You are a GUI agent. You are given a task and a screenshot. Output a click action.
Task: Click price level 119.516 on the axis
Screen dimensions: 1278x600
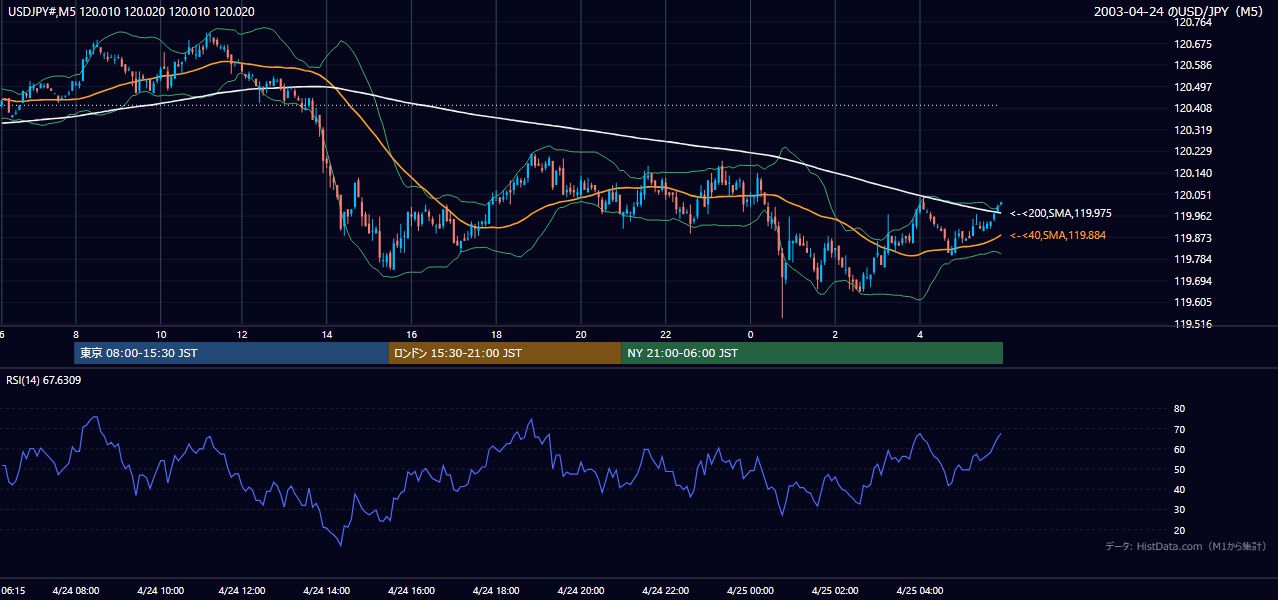coord(1191,324)
